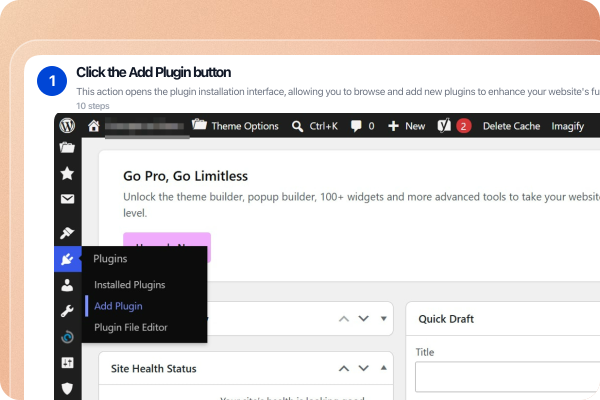Select Add Plugin in the submenu

coord(118,306)
